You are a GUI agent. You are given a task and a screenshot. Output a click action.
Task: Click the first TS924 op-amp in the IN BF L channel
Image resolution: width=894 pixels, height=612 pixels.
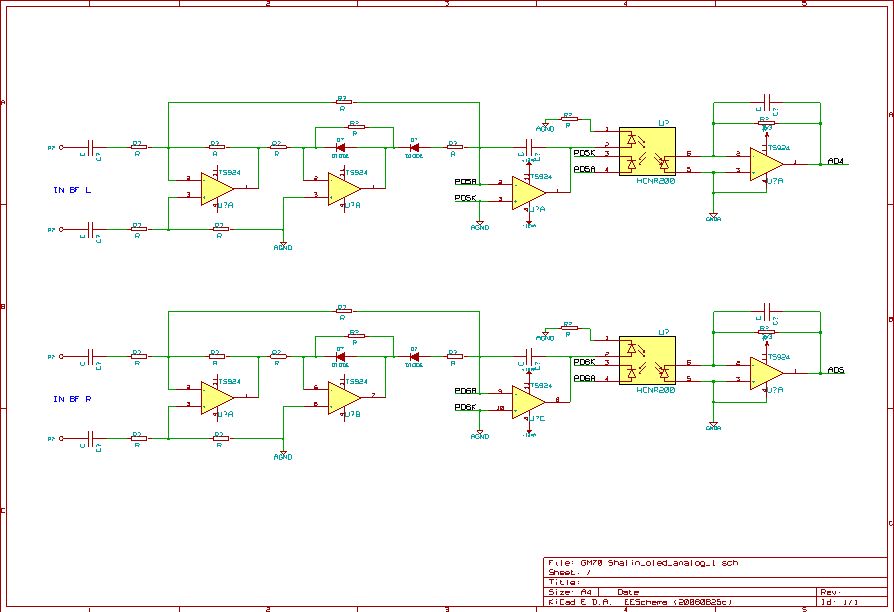click(x=217, y=188)
